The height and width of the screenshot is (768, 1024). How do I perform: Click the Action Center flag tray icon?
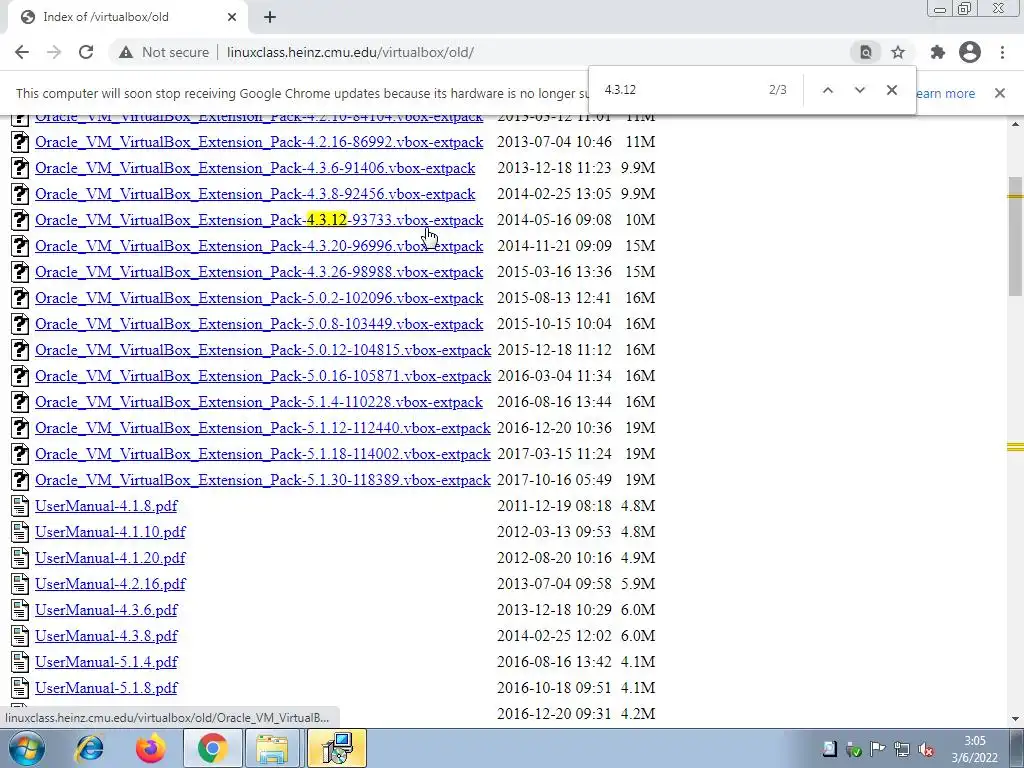point(877,749)
